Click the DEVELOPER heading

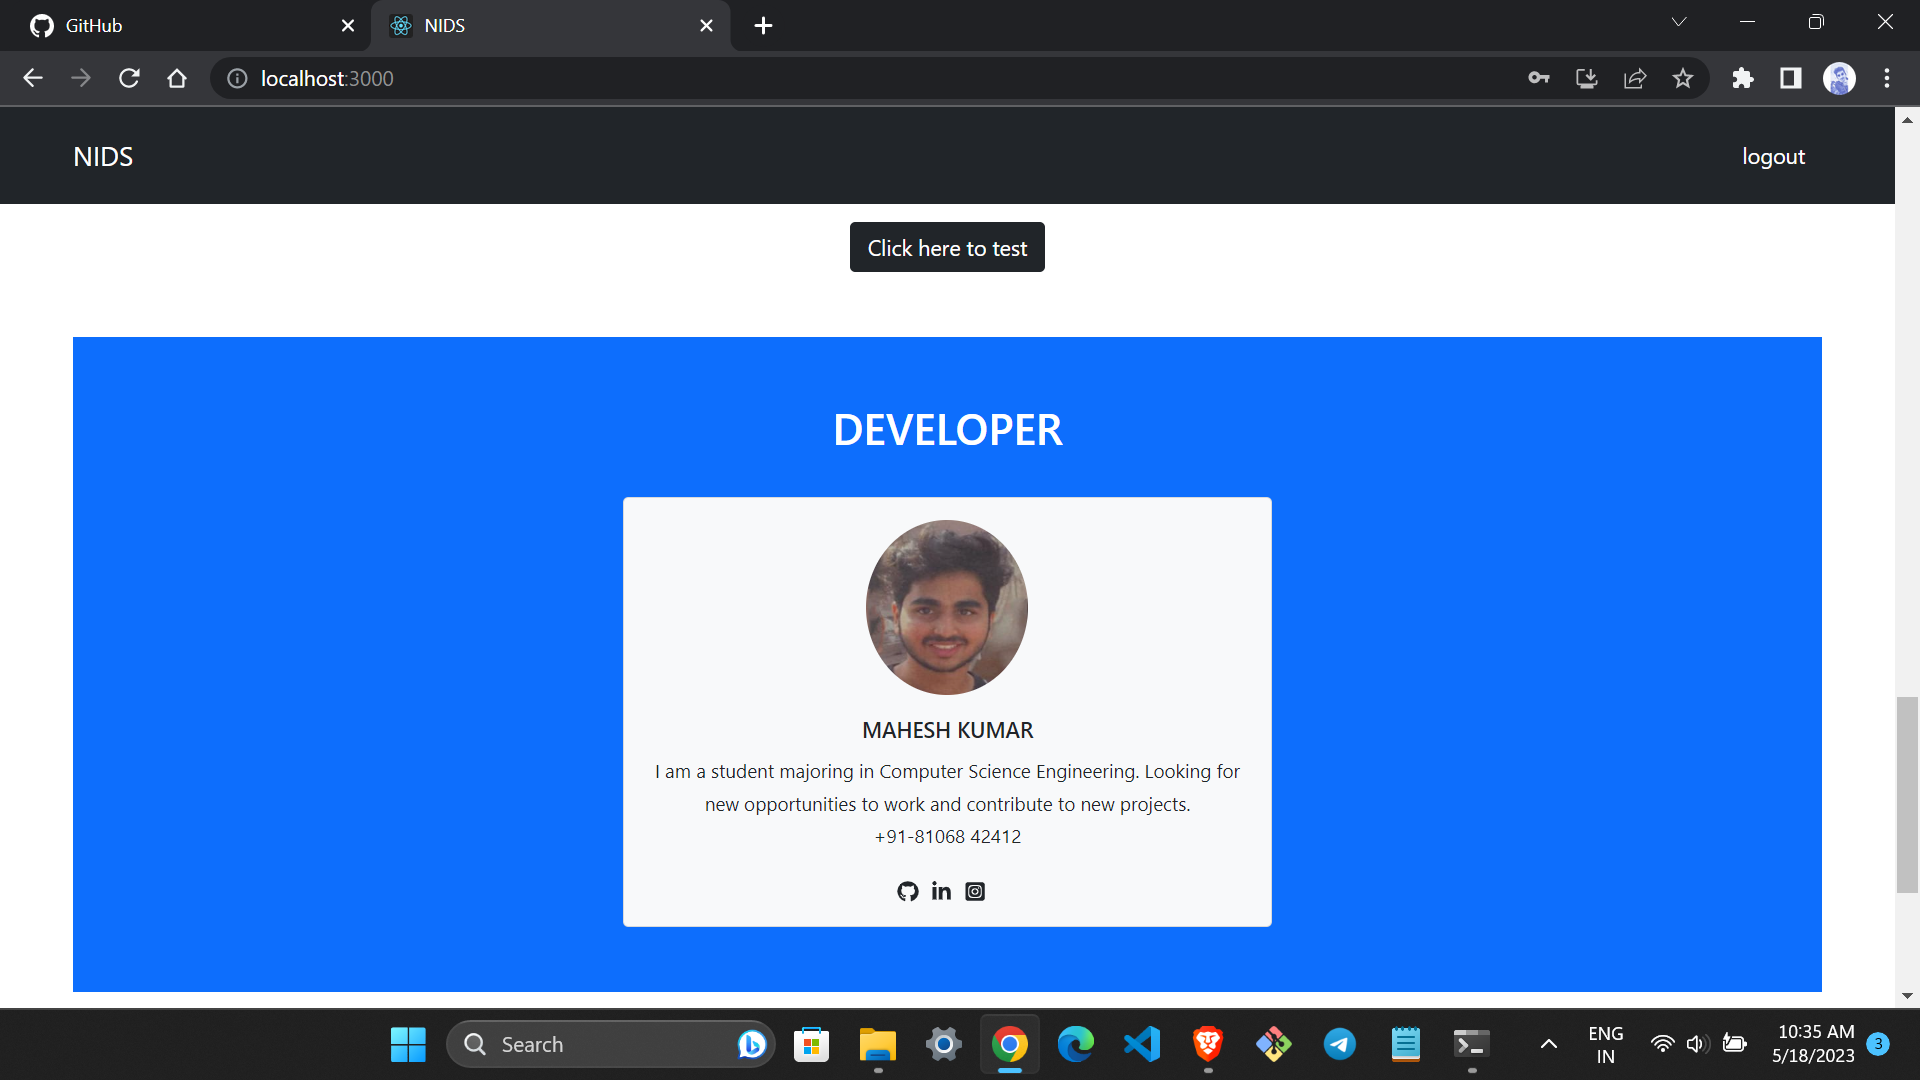point(947,430)
